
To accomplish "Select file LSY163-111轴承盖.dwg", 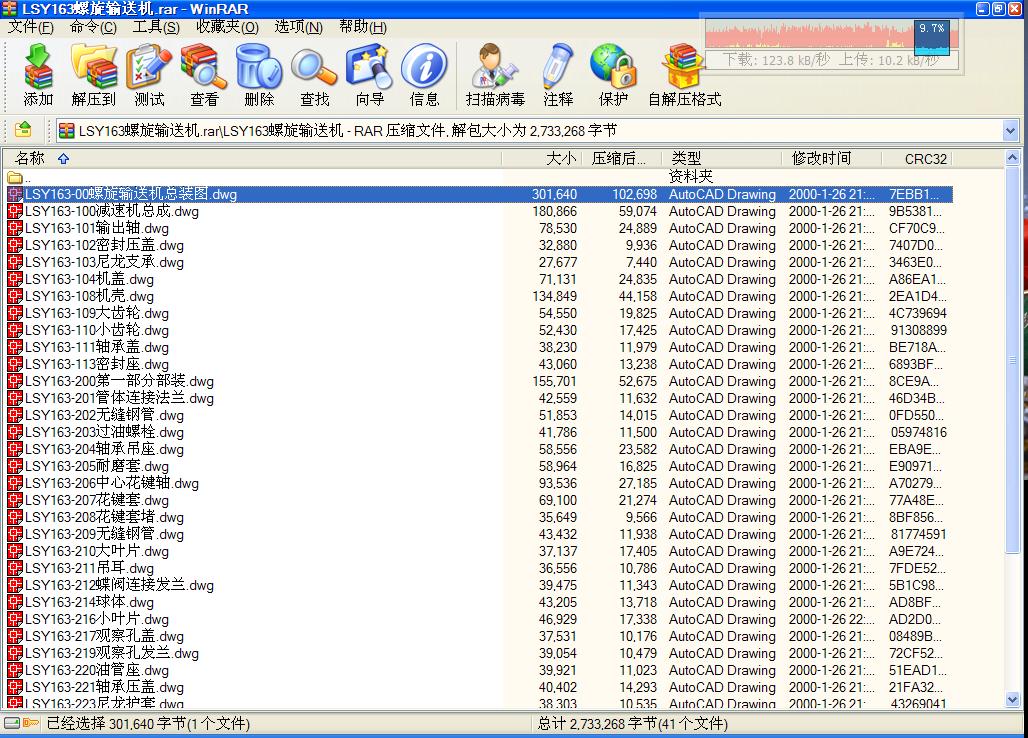I will pos(479,347).
